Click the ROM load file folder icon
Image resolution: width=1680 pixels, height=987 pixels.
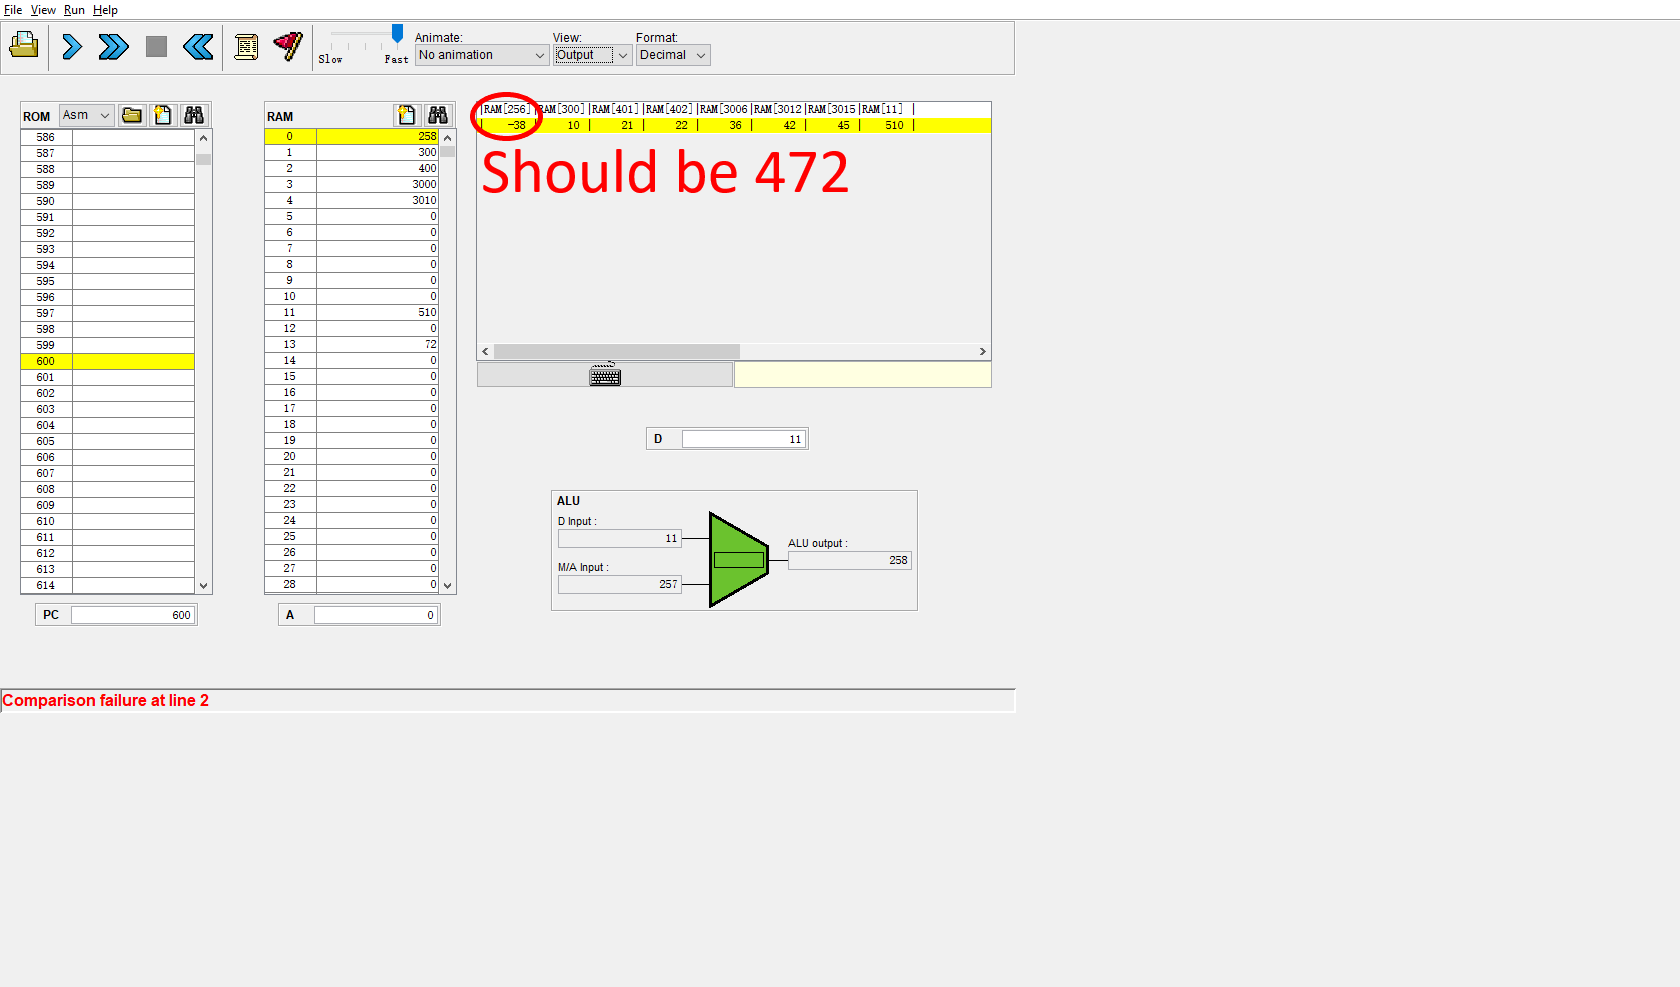click(132, 115)
